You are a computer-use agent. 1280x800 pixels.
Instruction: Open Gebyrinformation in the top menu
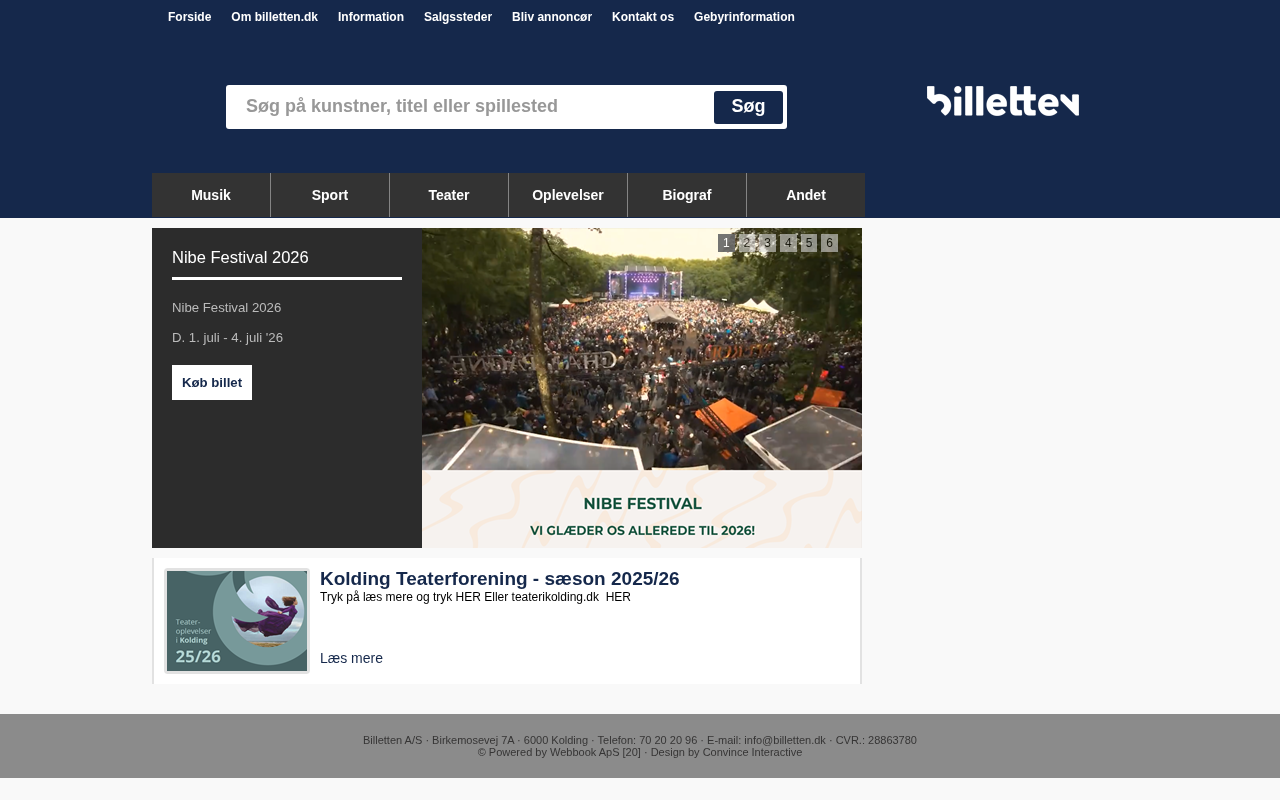coord(744,17)
